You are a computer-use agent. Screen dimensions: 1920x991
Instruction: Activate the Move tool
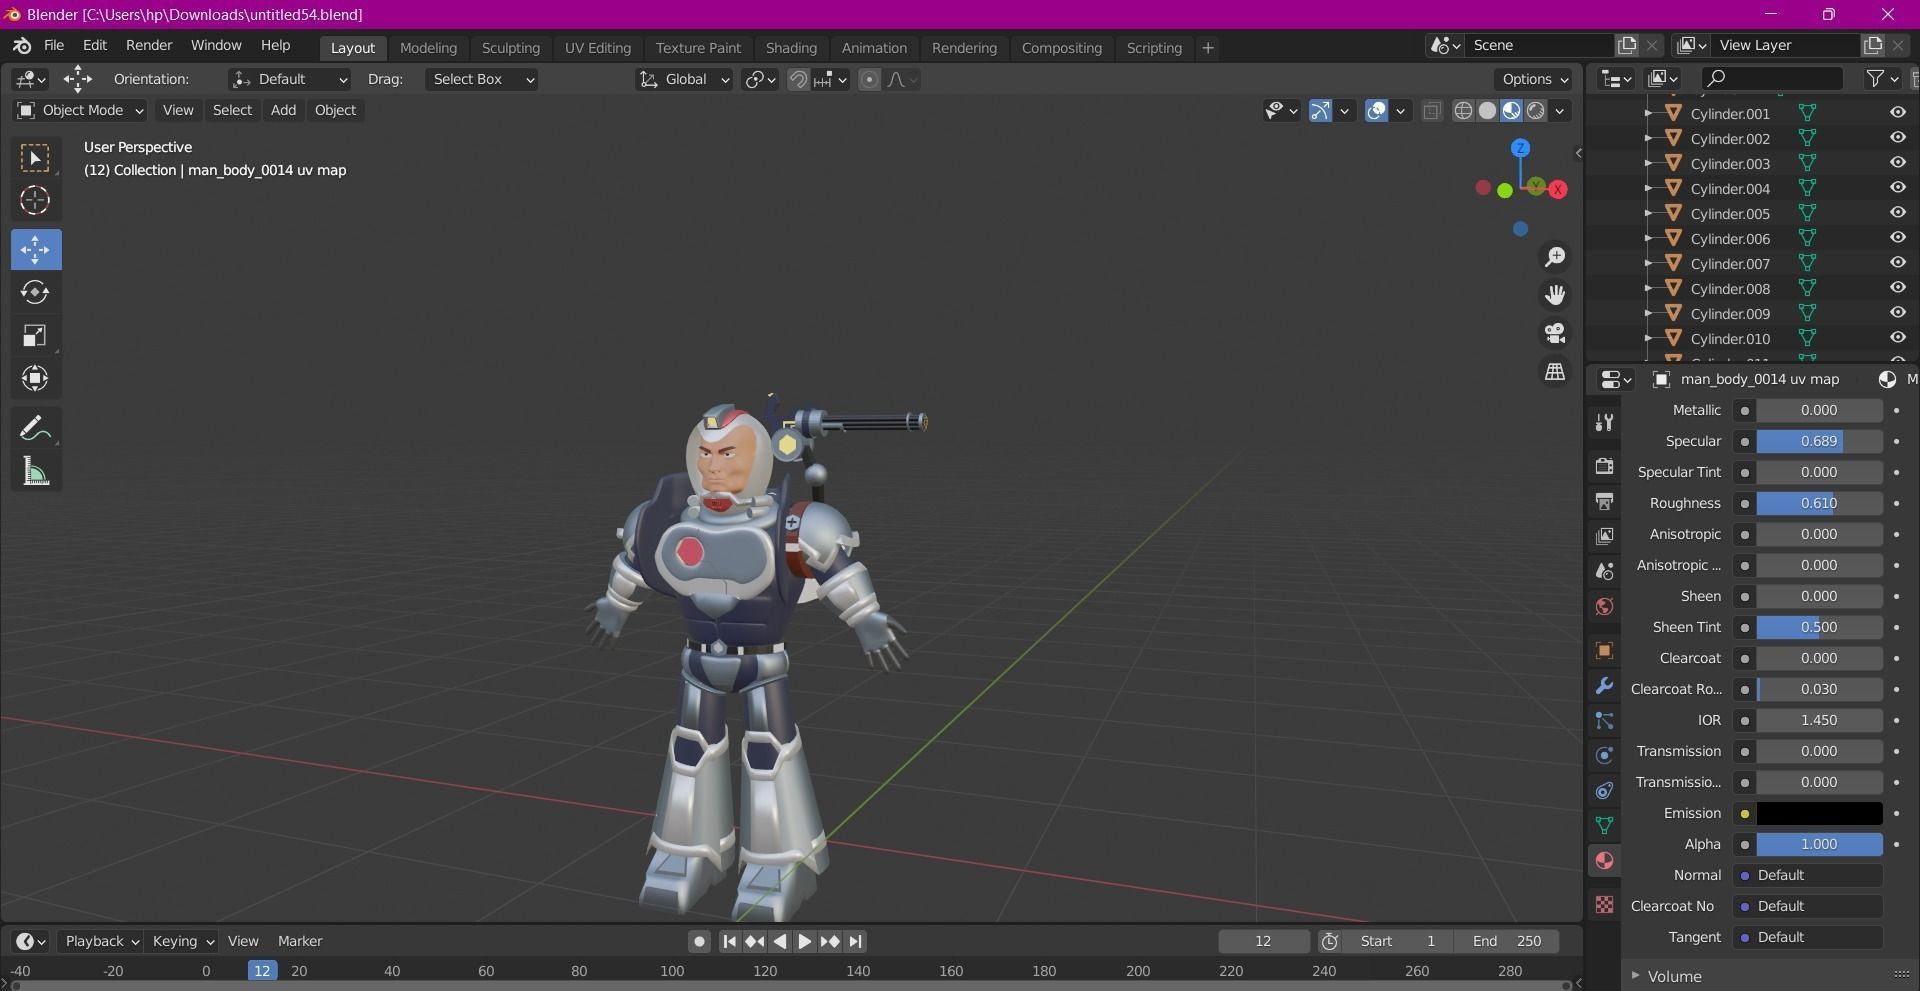35,249
